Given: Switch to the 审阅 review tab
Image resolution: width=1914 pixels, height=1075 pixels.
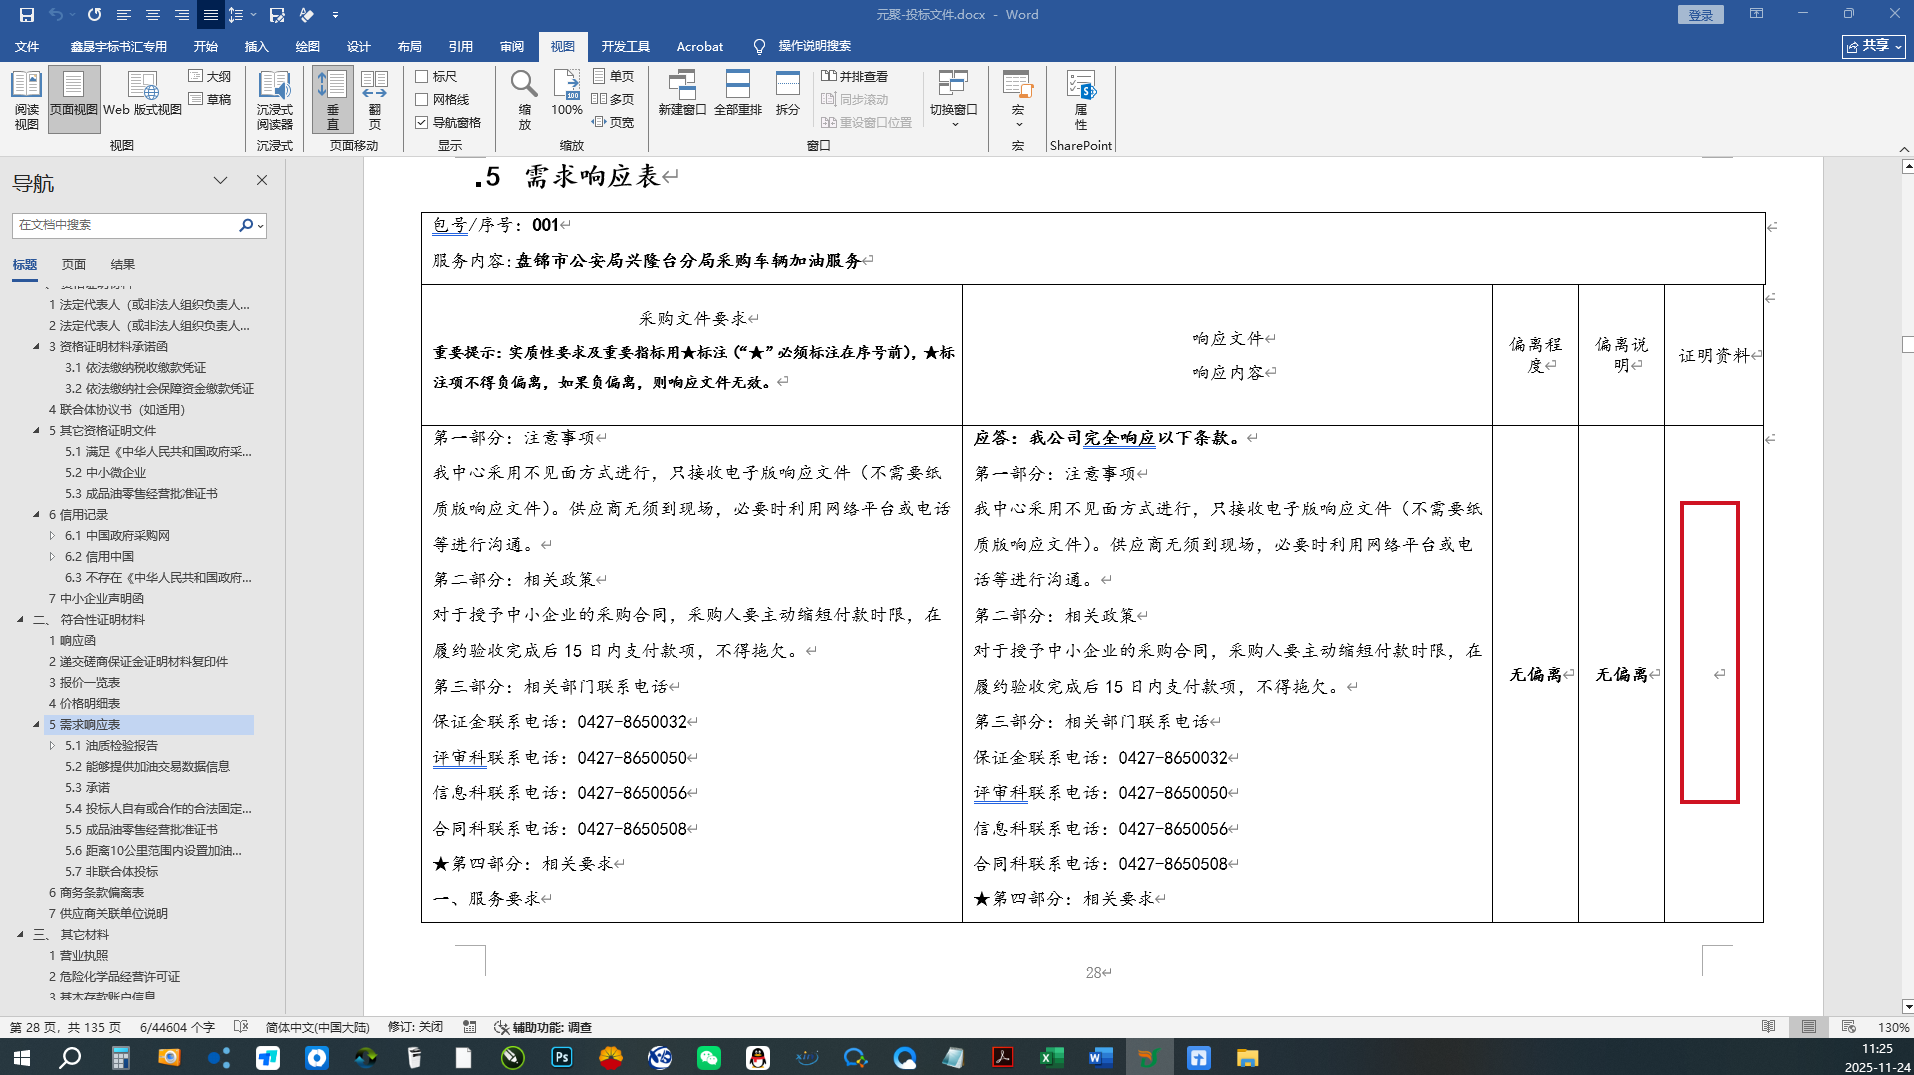Looking at the screenshot, I should [x=512, y=46].
